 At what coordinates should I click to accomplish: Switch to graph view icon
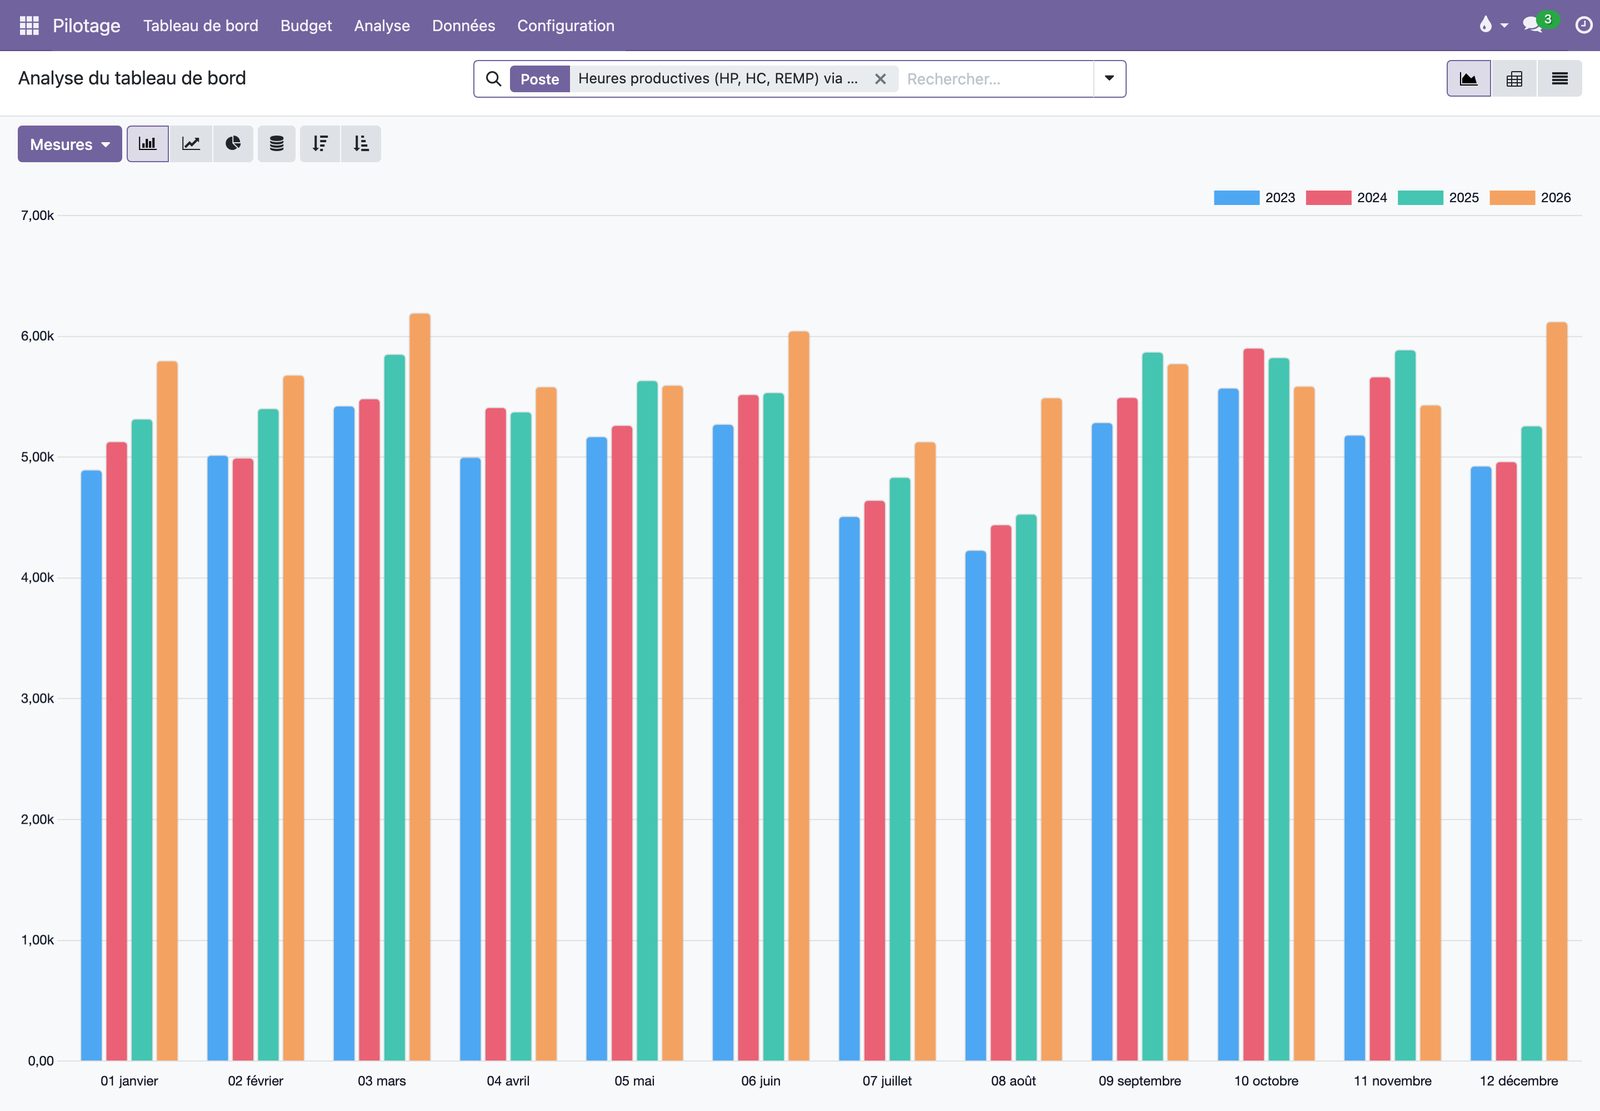pos(1469,79)
